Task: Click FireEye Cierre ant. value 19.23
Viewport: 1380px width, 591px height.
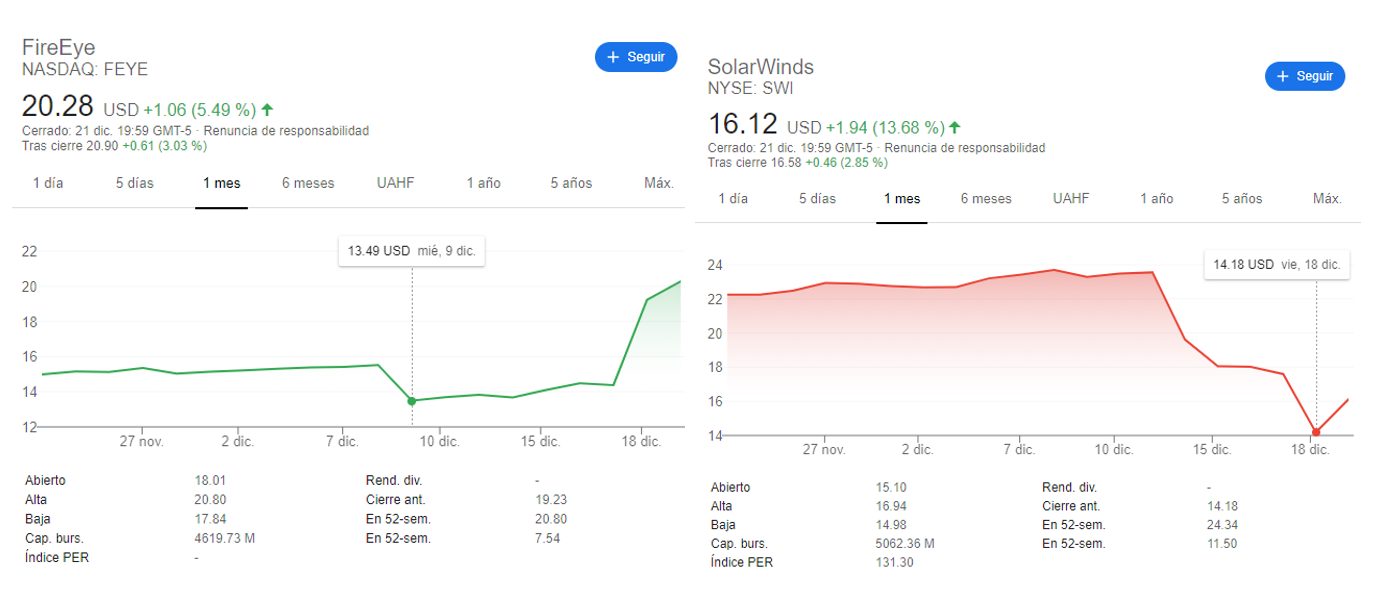Action: (551, 500)
